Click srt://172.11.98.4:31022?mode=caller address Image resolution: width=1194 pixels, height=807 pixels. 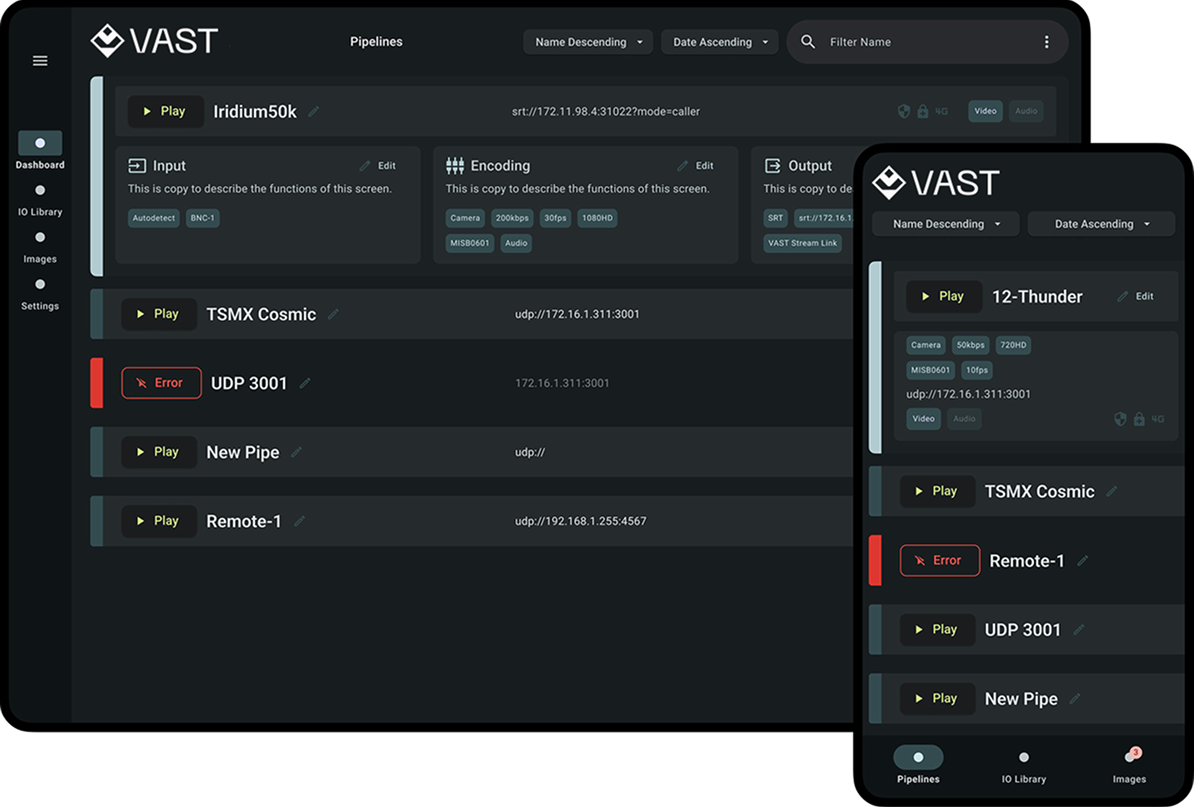pyautogui.click(x=606, y=111)
